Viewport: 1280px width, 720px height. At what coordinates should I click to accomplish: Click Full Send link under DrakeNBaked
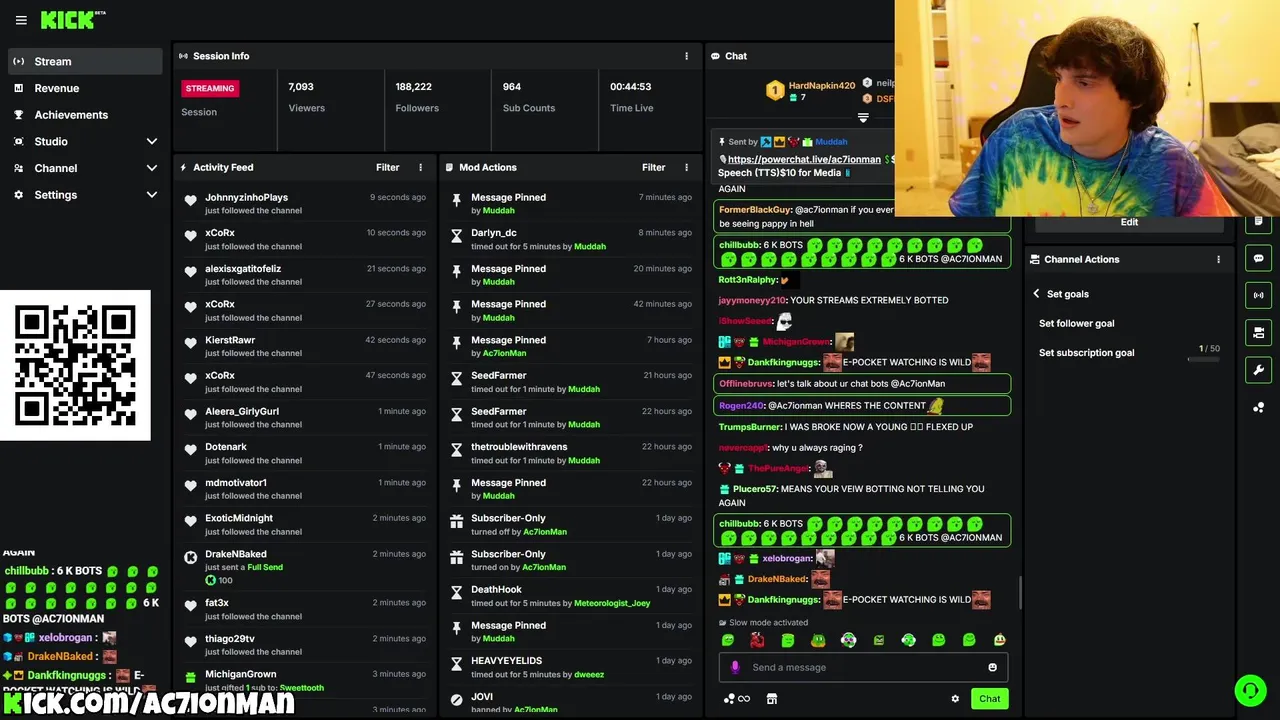265,567
